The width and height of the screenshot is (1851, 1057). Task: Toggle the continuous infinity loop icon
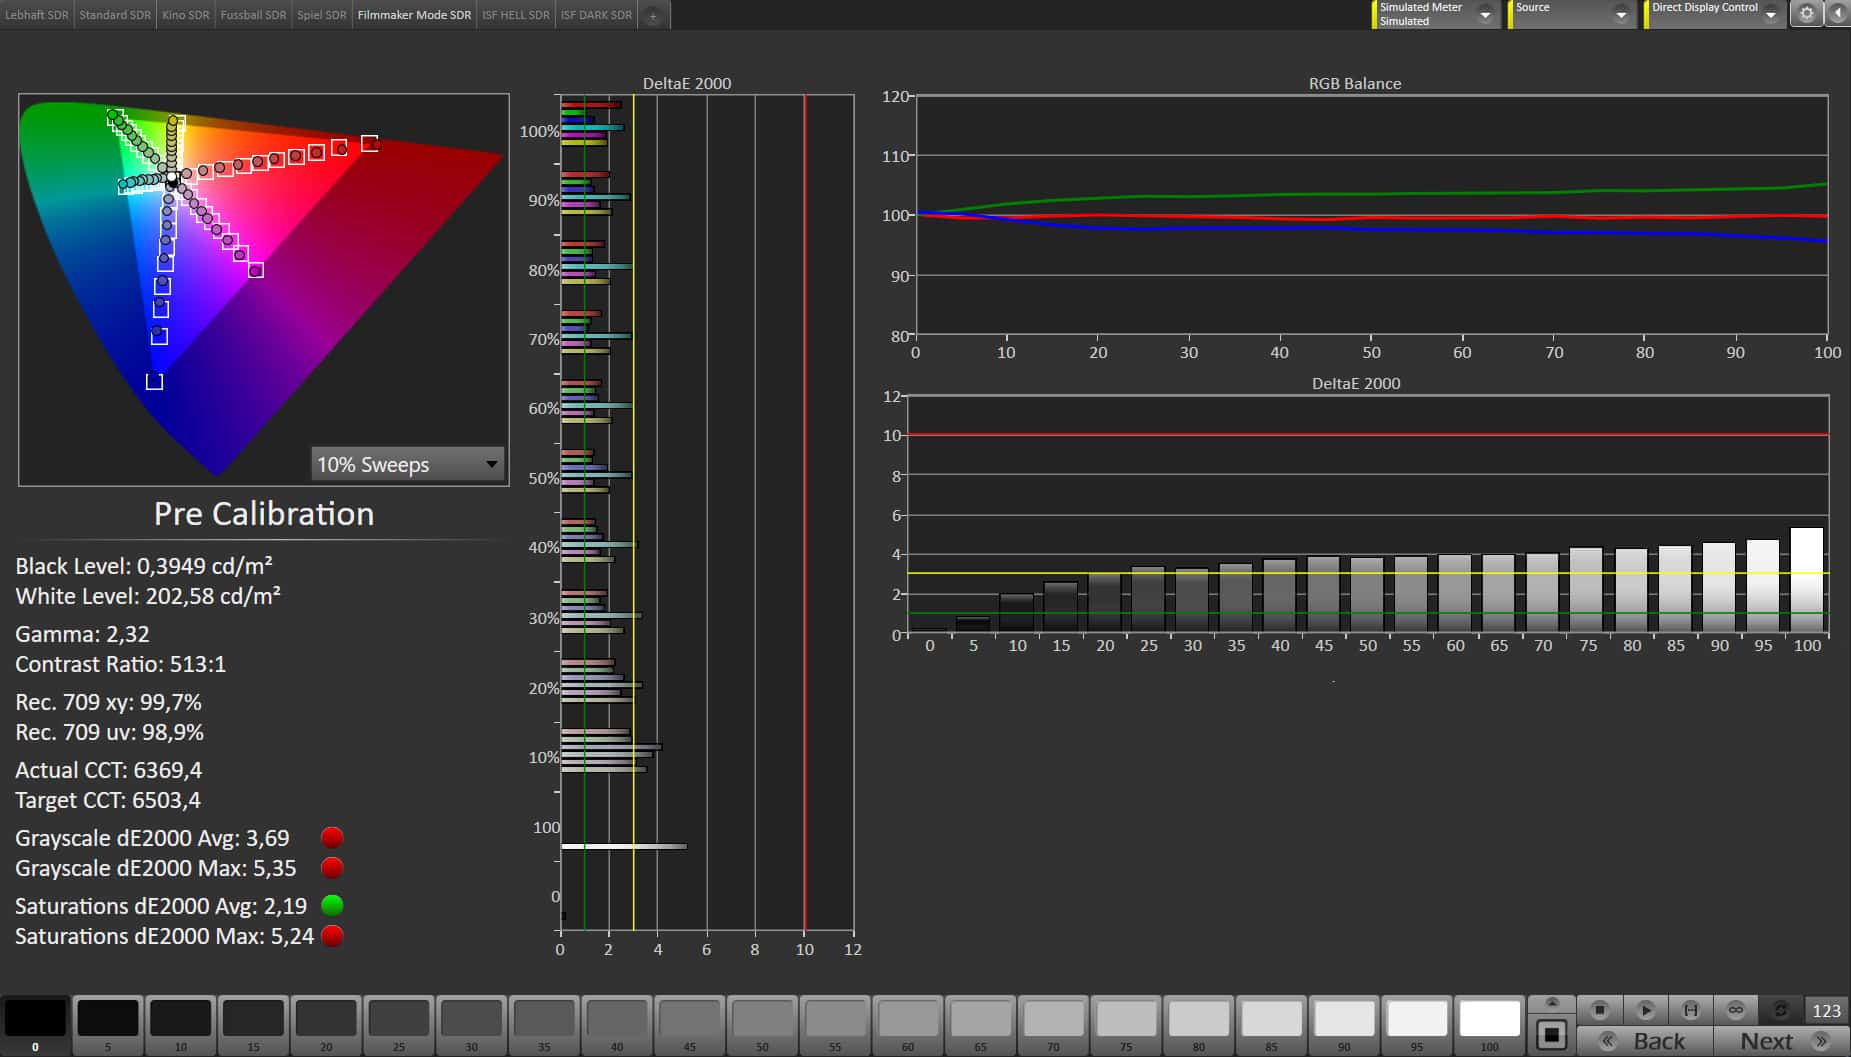point(1735,1010)
